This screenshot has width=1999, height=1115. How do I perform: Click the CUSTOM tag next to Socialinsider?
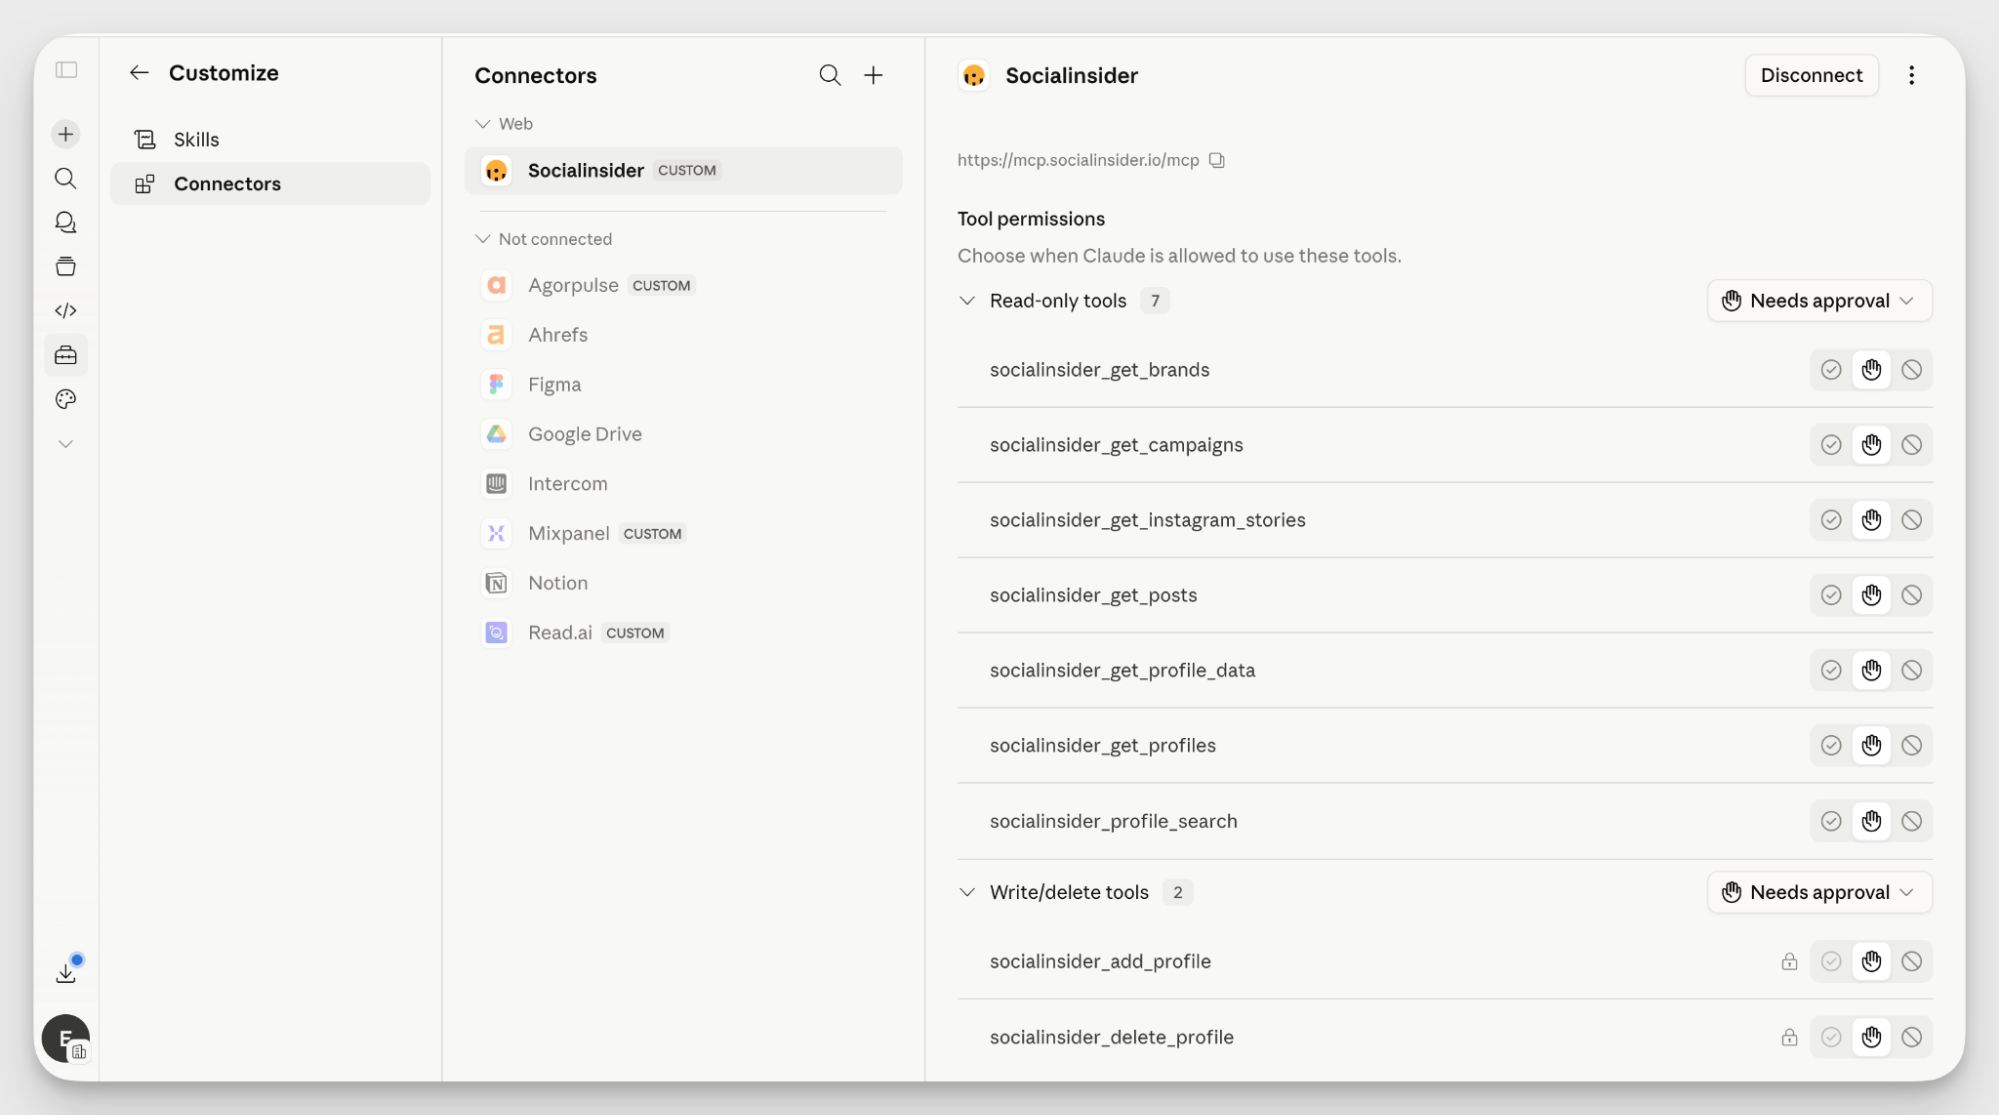click(x=687, y=170)
